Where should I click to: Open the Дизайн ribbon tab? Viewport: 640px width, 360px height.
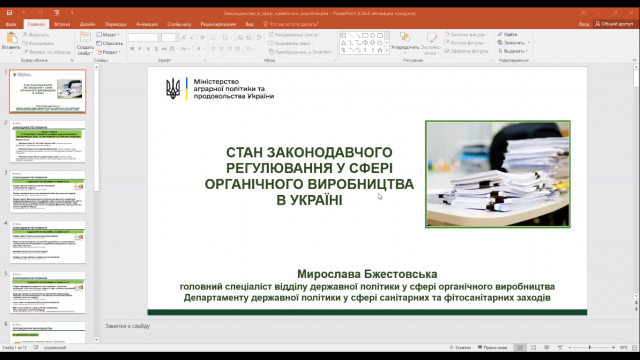pos(87,24)
